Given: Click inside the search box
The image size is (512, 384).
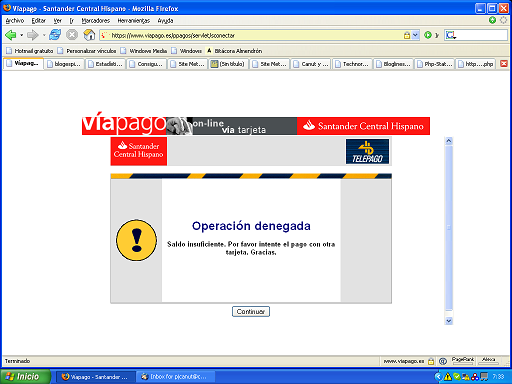Looking at the screenshot, I should click(x=481, y=35).
